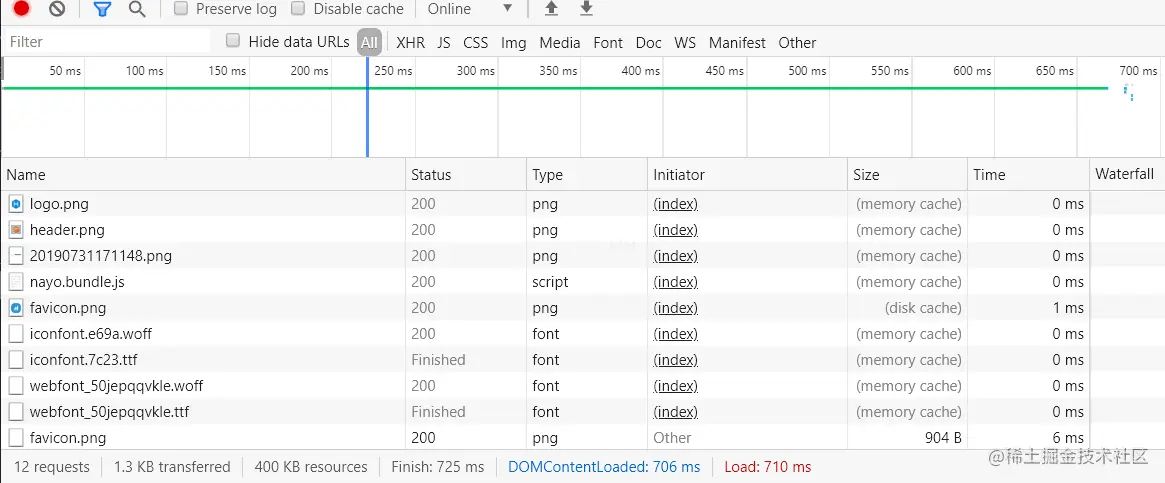1165x483 pixels.
Task: Click the 20190731171148.png file icon
Action: tap(16, 256)
